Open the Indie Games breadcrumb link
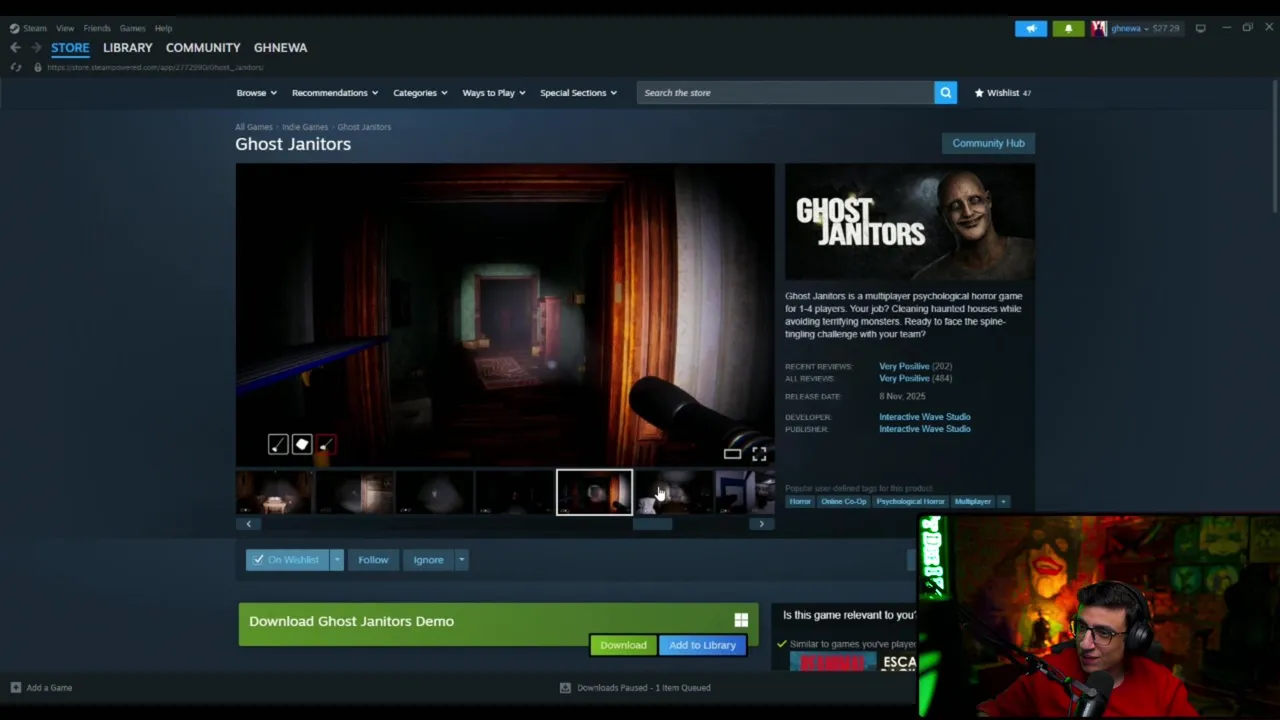1280x720 pixels. point(305,127)
